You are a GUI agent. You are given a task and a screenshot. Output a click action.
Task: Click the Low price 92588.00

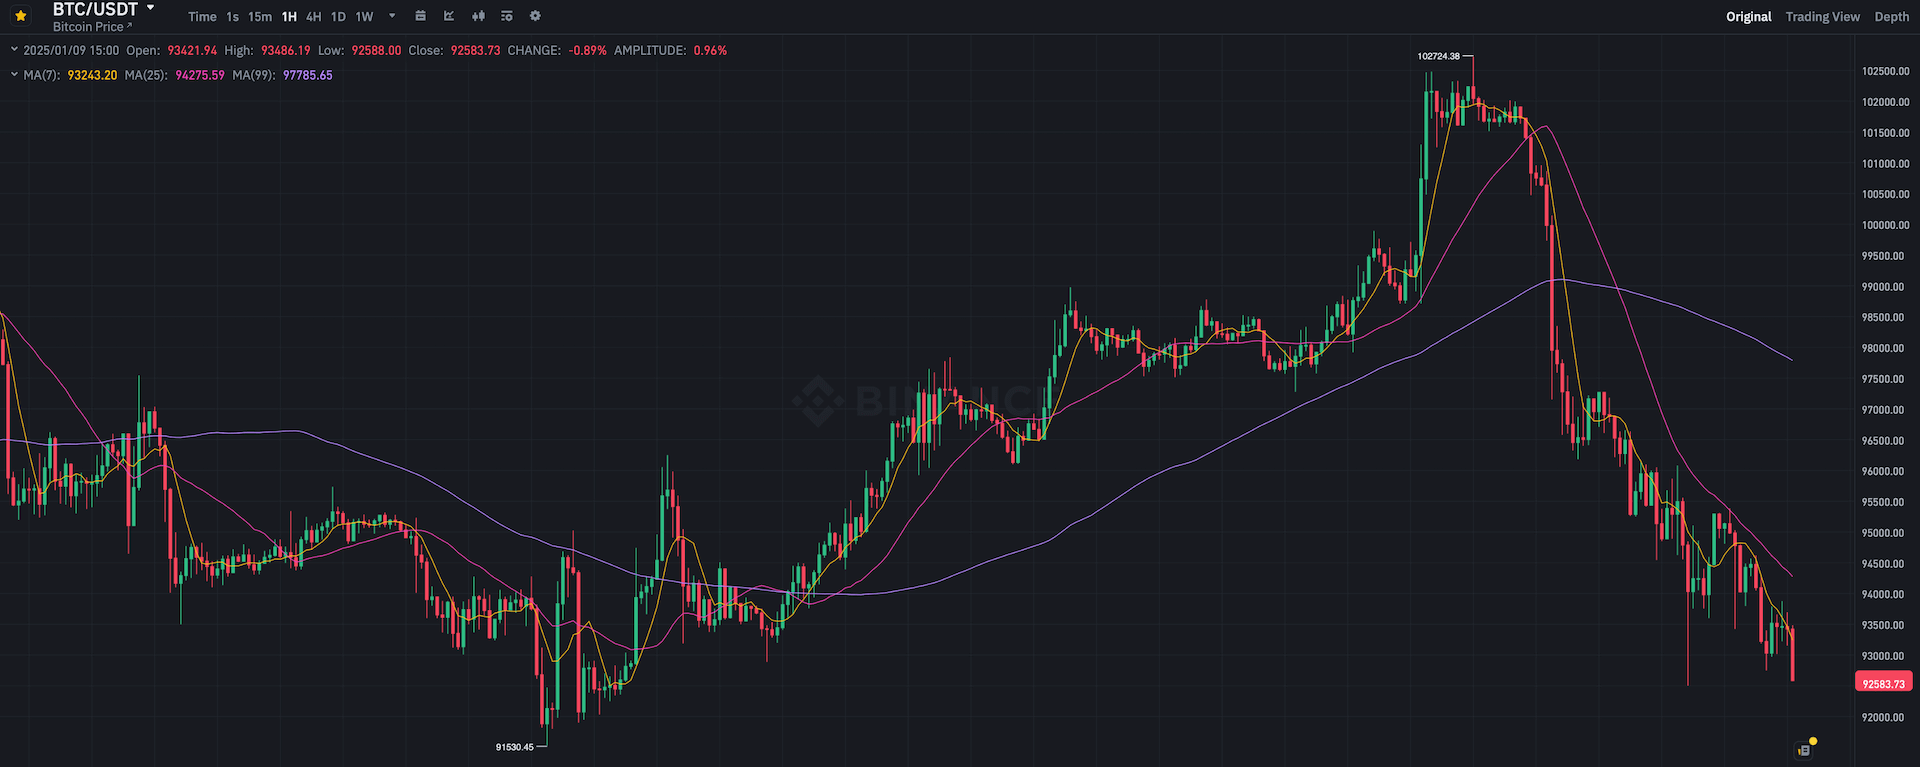(377, 50)
